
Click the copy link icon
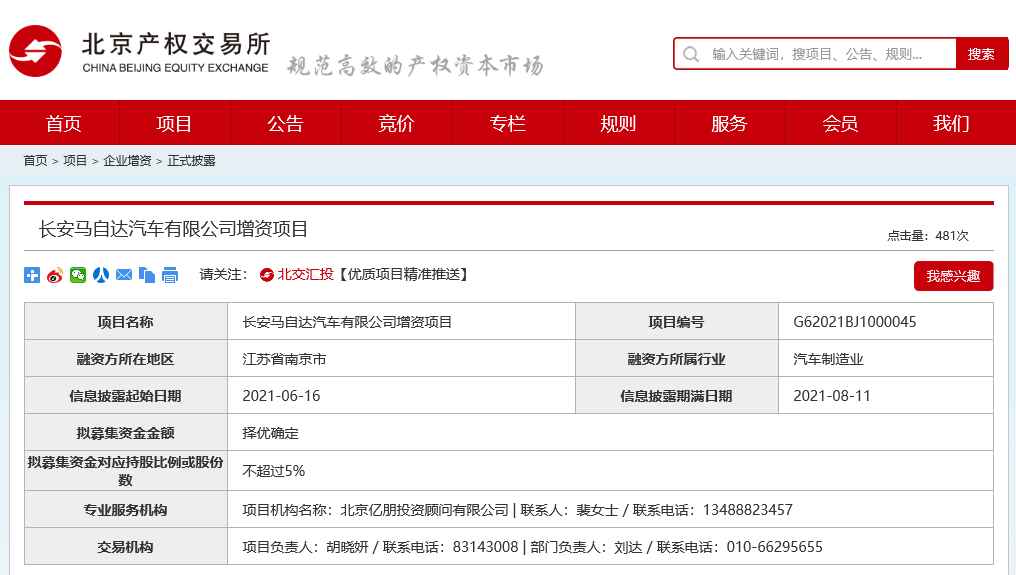point(147,275)
